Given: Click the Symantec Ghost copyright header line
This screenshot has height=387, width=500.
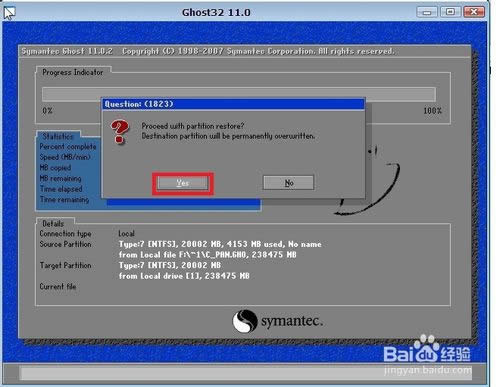Looking at the screenshot, I should pos(208,51).
